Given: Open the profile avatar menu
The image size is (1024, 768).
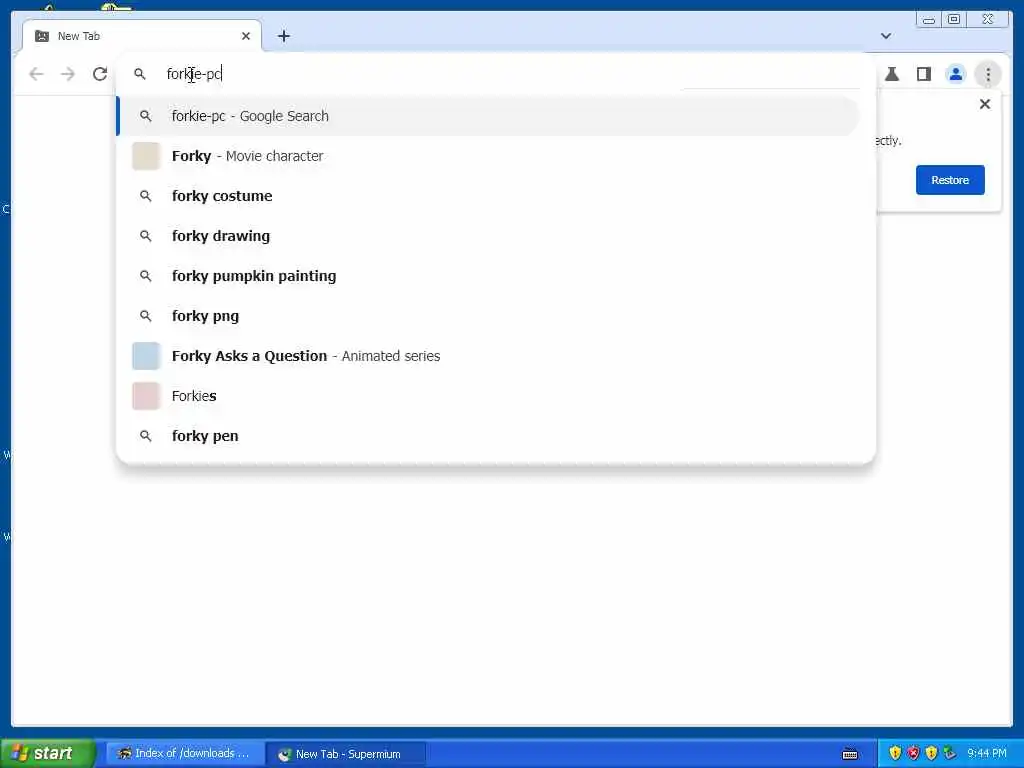Looking at the screenshot, I should click(x=955, y=74).
